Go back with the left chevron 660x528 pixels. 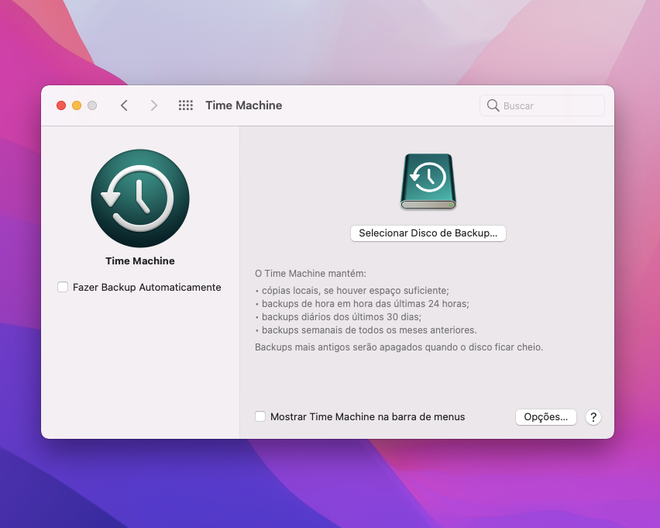point(124,105)
